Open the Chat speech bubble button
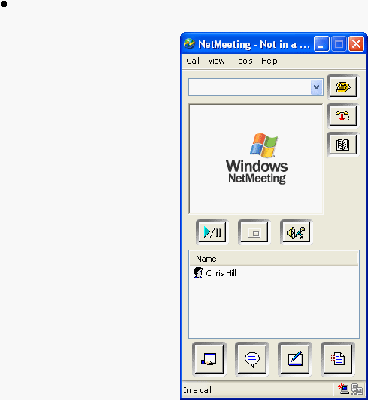 [252, 359]
